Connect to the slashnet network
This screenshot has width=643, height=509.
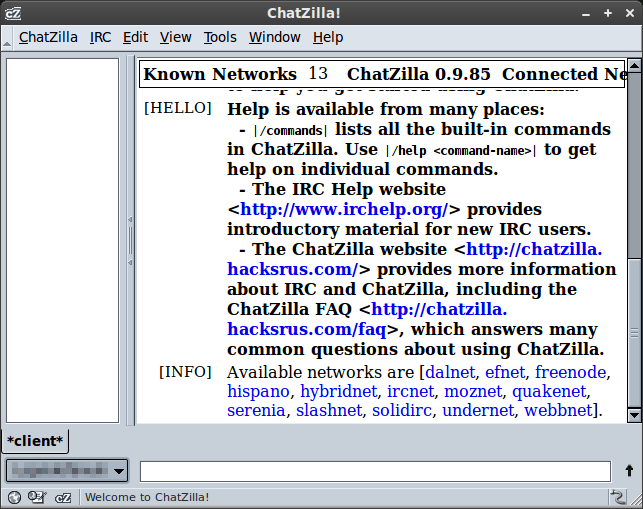coord(329,410)
